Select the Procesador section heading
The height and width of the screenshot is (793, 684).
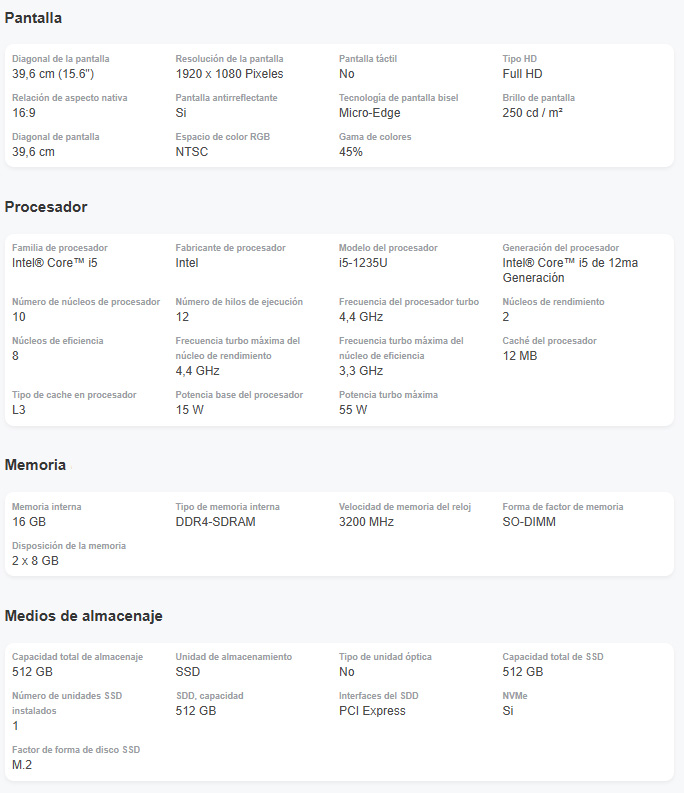click(x=46, y=207)
